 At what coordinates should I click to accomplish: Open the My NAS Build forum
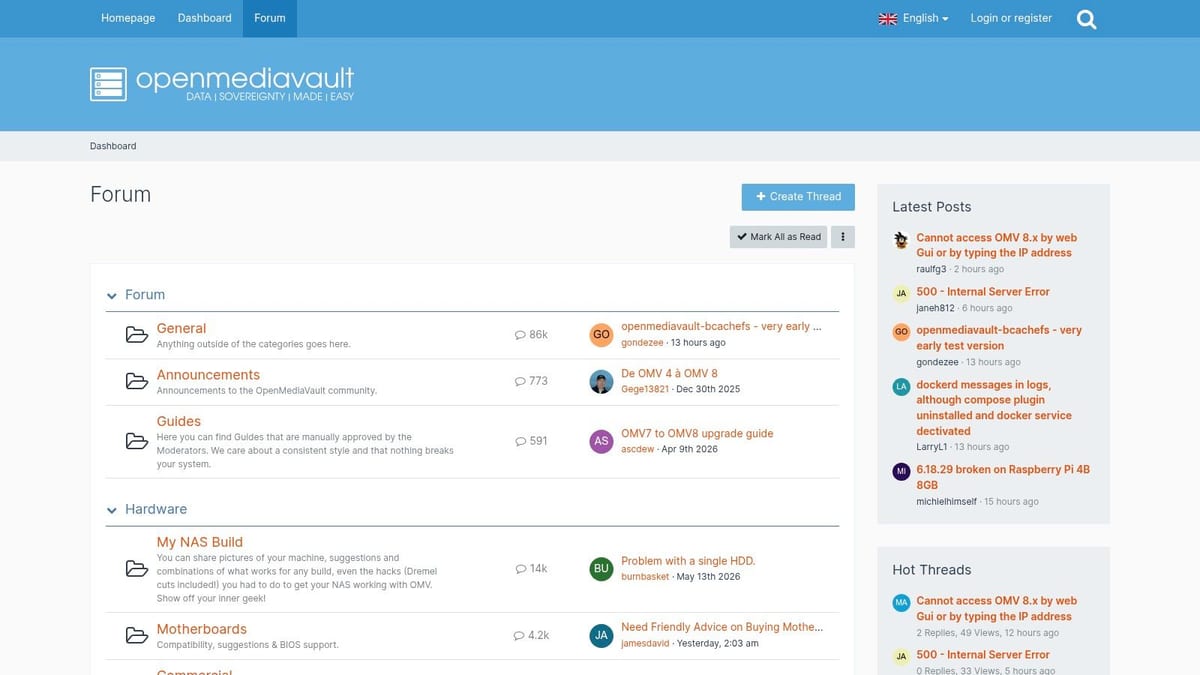pos(200,542)
